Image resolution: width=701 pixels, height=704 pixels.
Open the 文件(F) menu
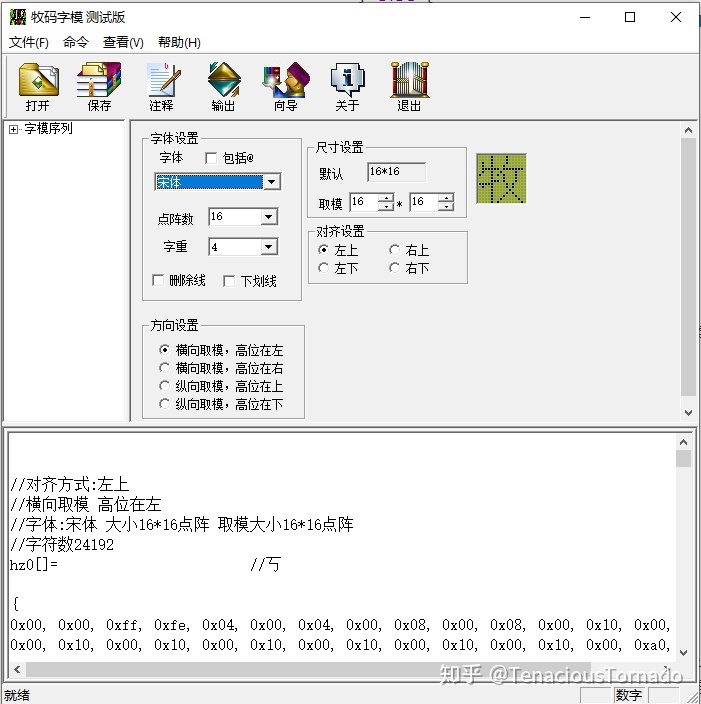[x=29, y=43]
